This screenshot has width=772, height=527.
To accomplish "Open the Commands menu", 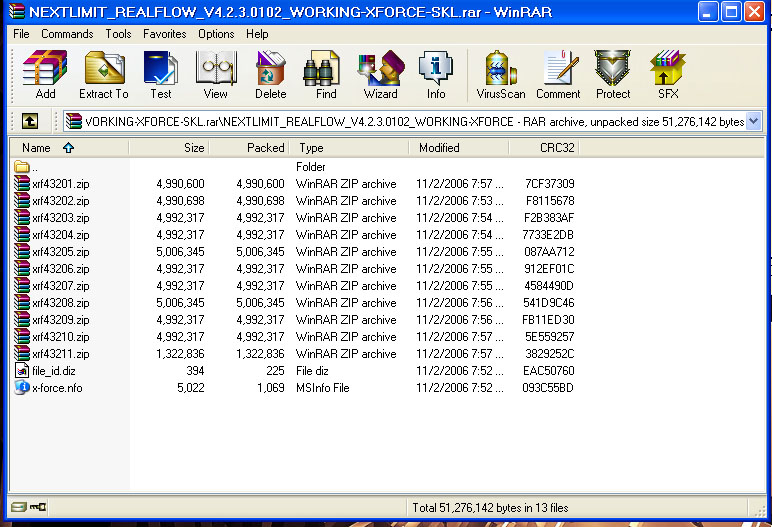I will [67, 34].
